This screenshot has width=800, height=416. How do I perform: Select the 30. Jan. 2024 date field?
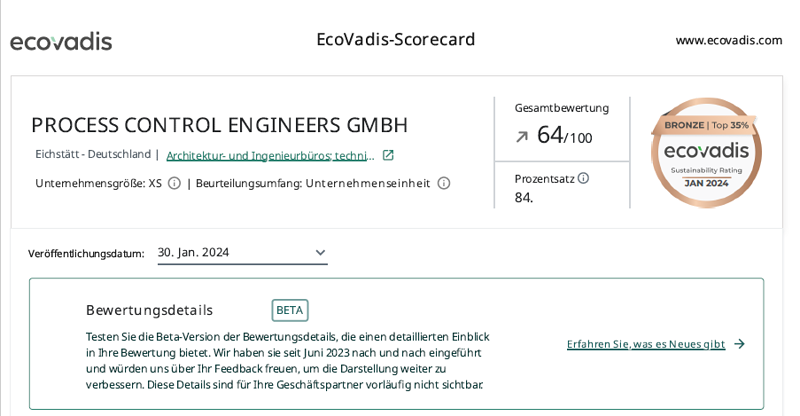pos(242,253)
